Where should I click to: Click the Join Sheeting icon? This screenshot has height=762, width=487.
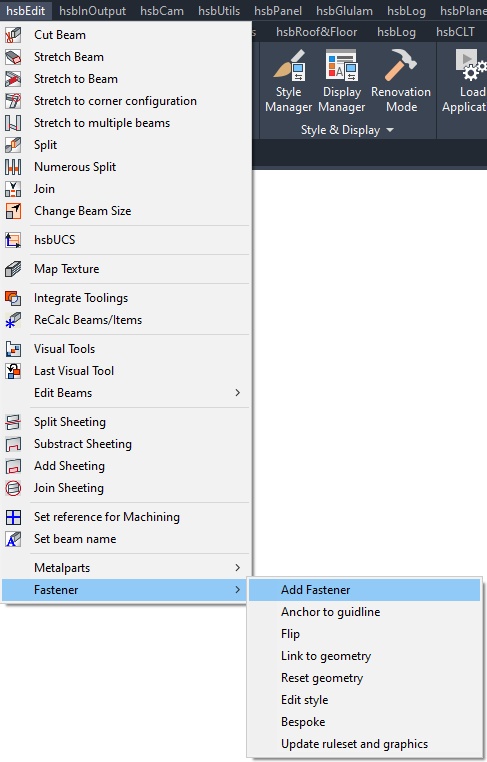click(13, 488)
